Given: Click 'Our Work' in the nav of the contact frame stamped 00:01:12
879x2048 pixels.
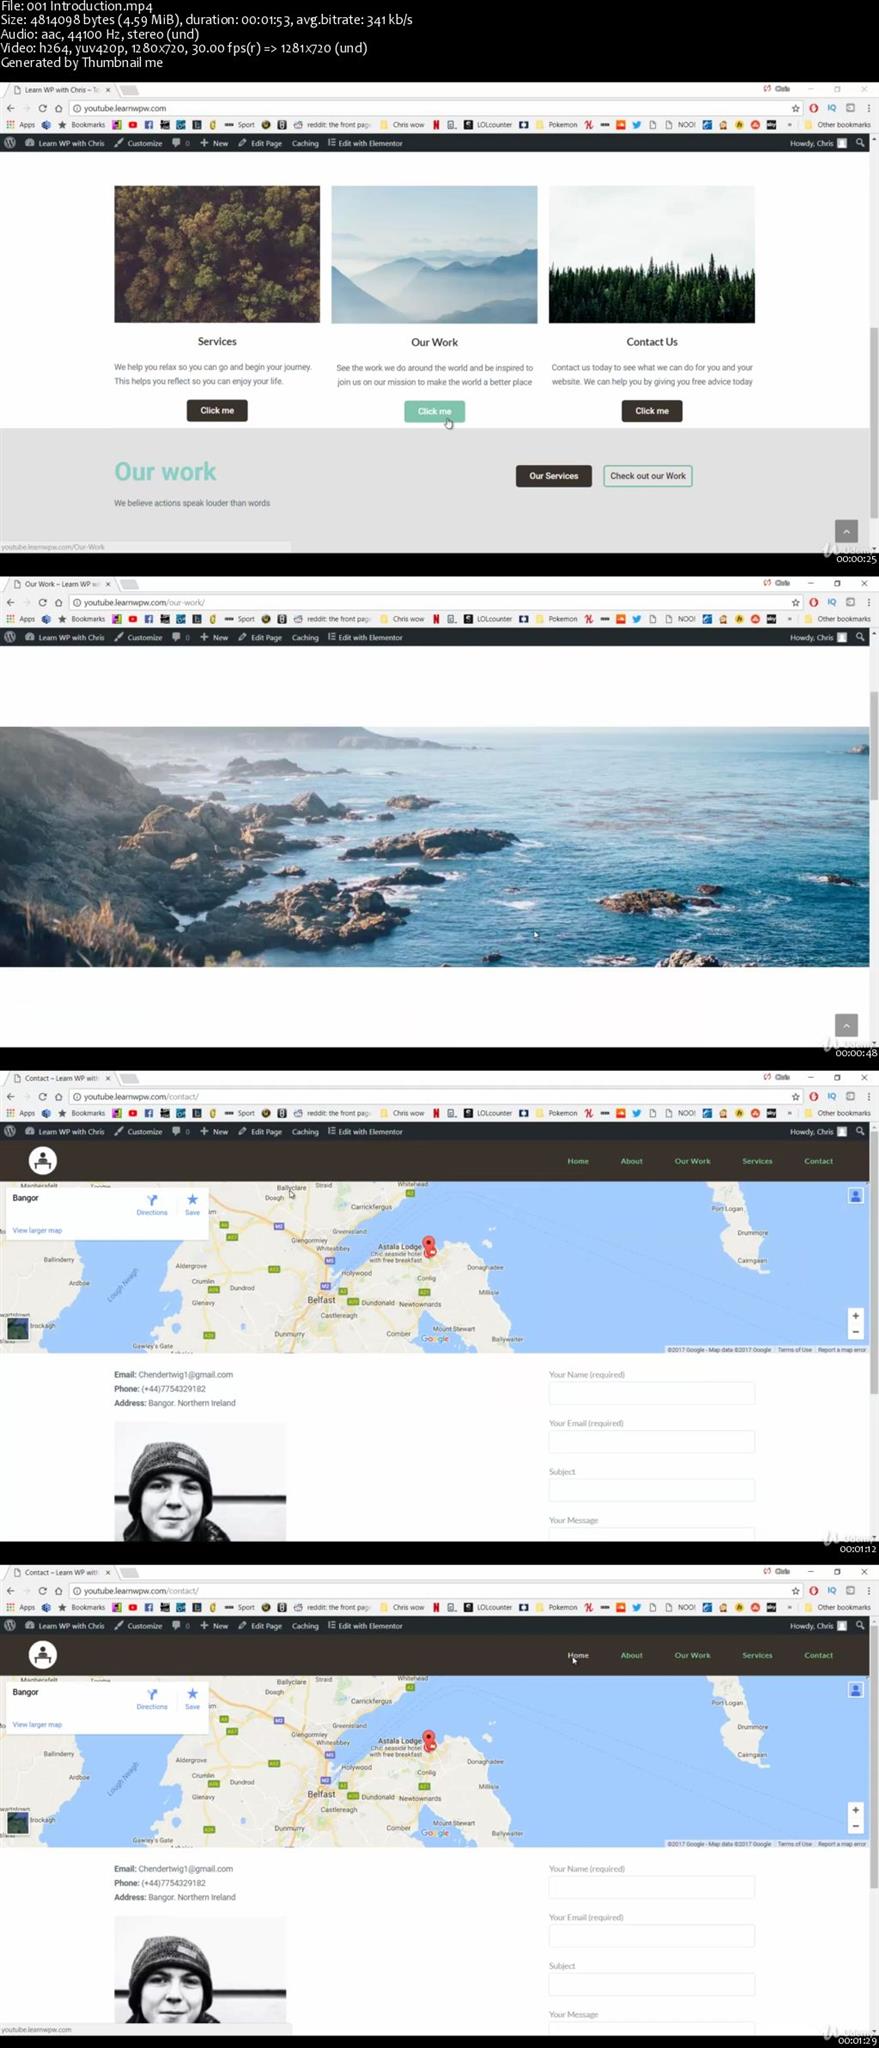Looking at the screenshot, I should pyautogui.click(x=692, y=1161).
